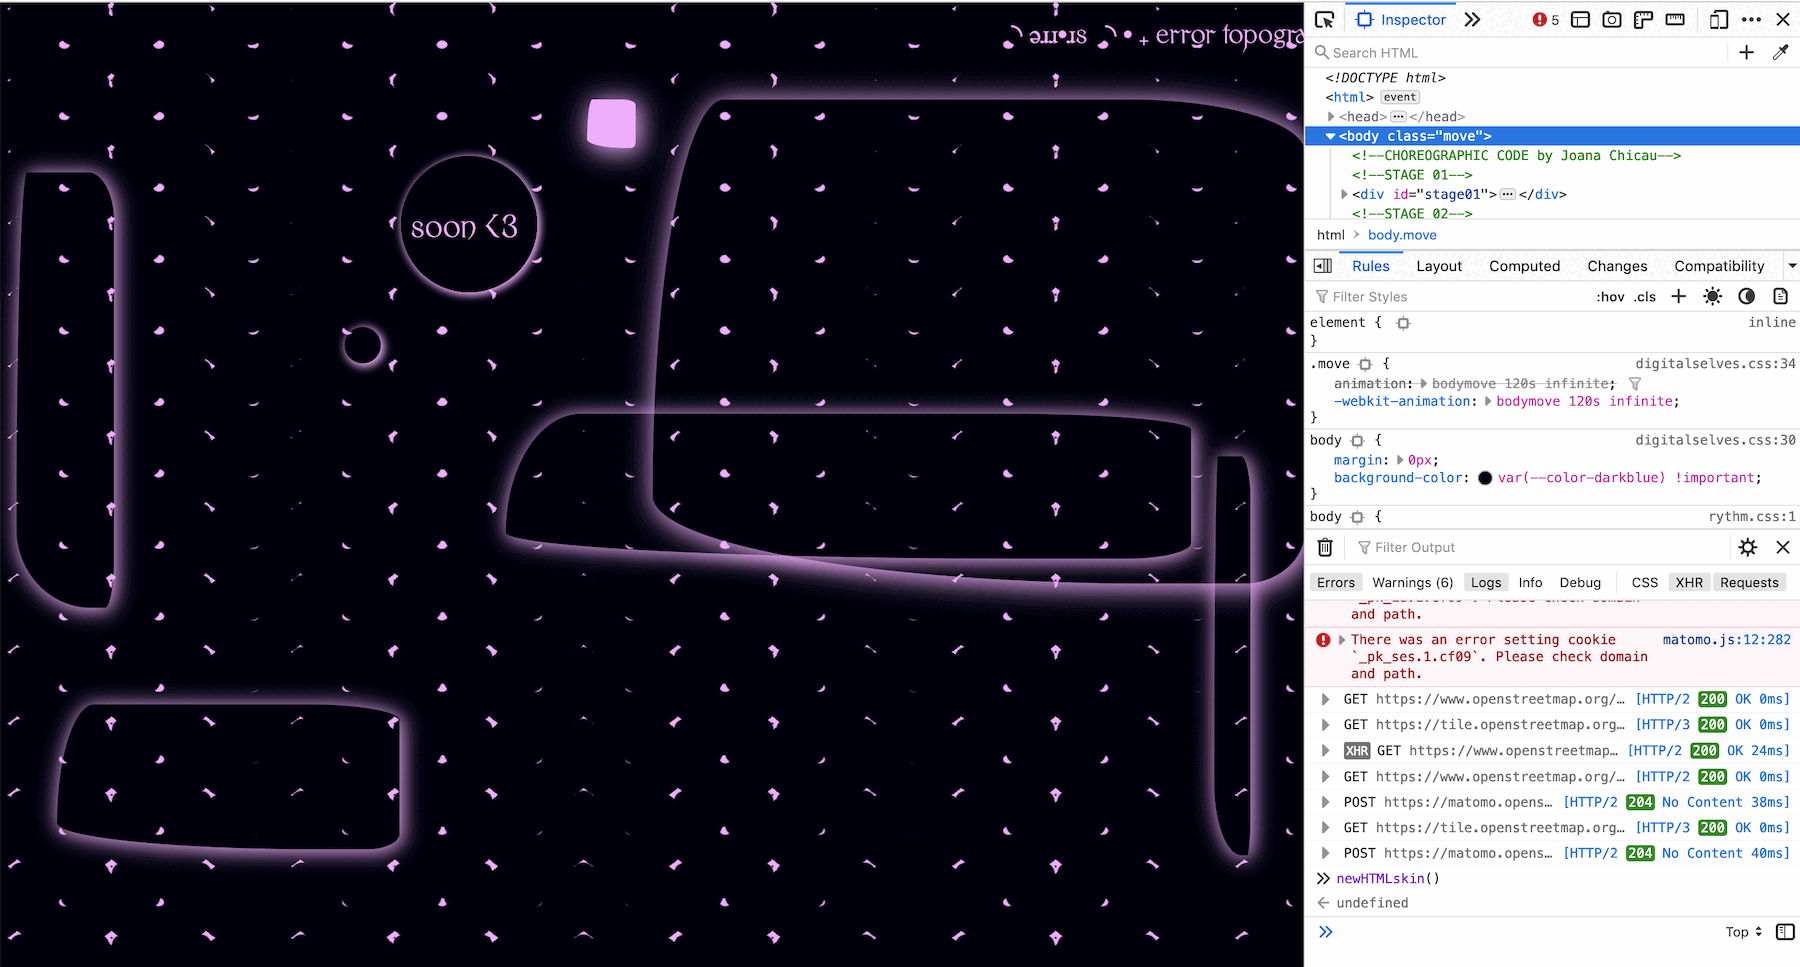Screen dimensions: 1800x967
Task: Toggle the Logs console filter
Action: (1486, 583)
